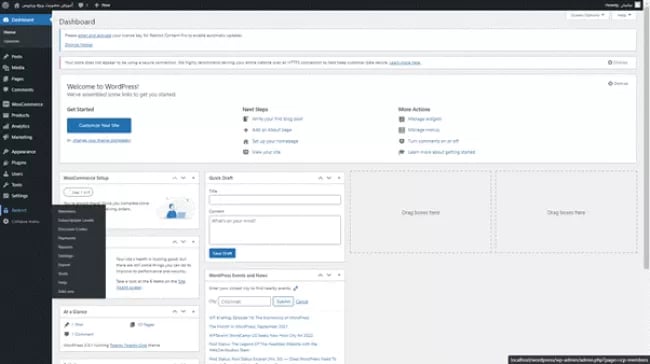Move Quick Draft panel down

click(x=329, y=178)
